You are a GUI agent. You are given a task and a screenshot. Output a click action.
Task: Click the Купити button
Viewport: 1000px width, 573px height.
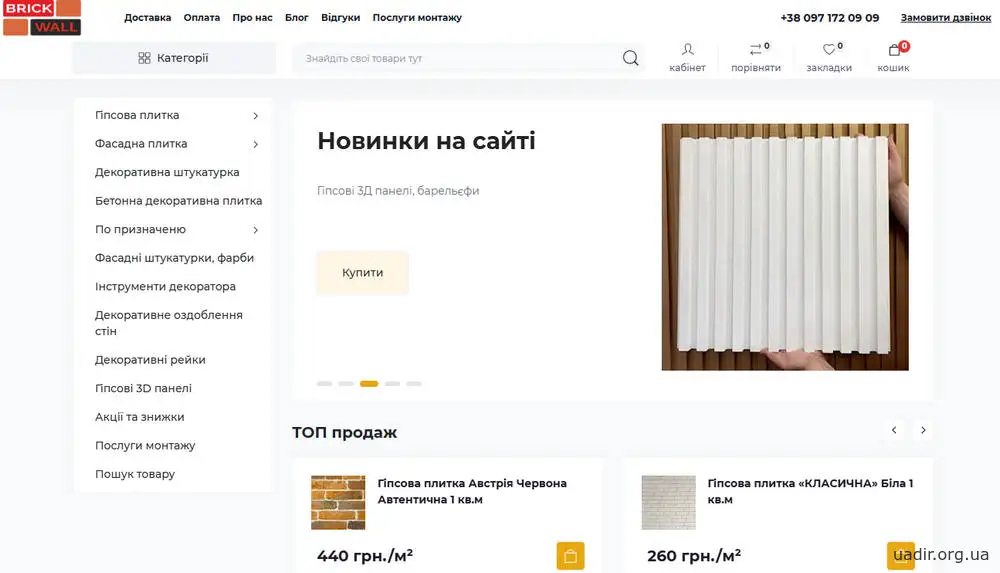pos(362,272)
